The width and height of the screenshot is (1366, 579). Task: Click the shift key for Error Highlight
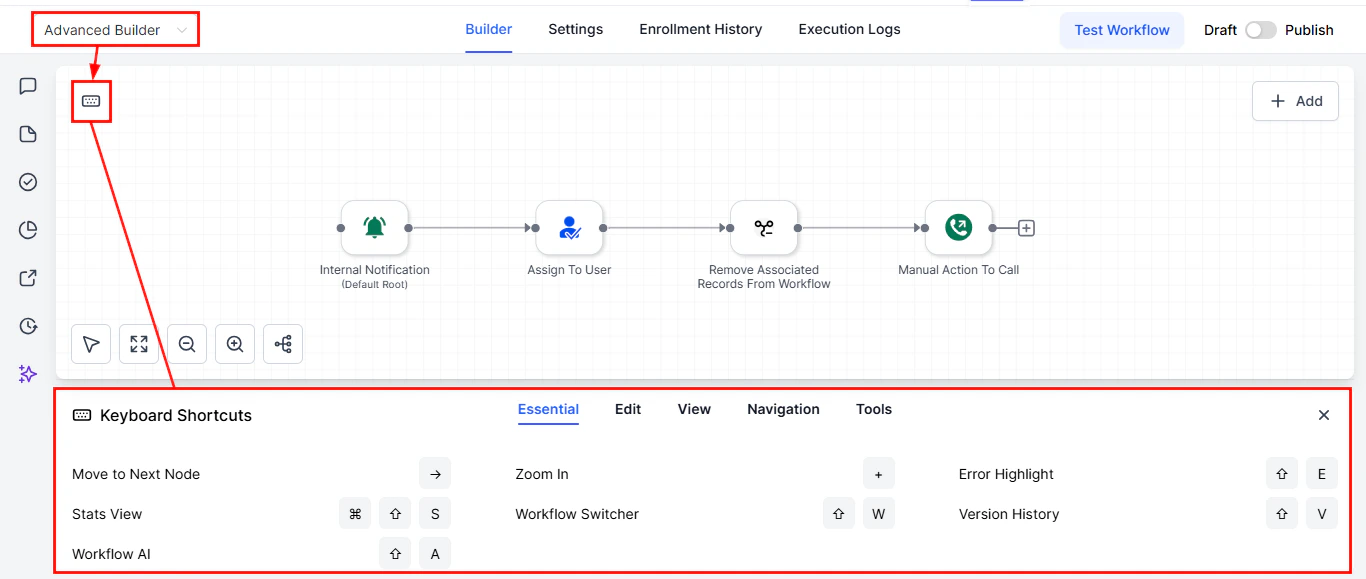tap(1282, 474)
